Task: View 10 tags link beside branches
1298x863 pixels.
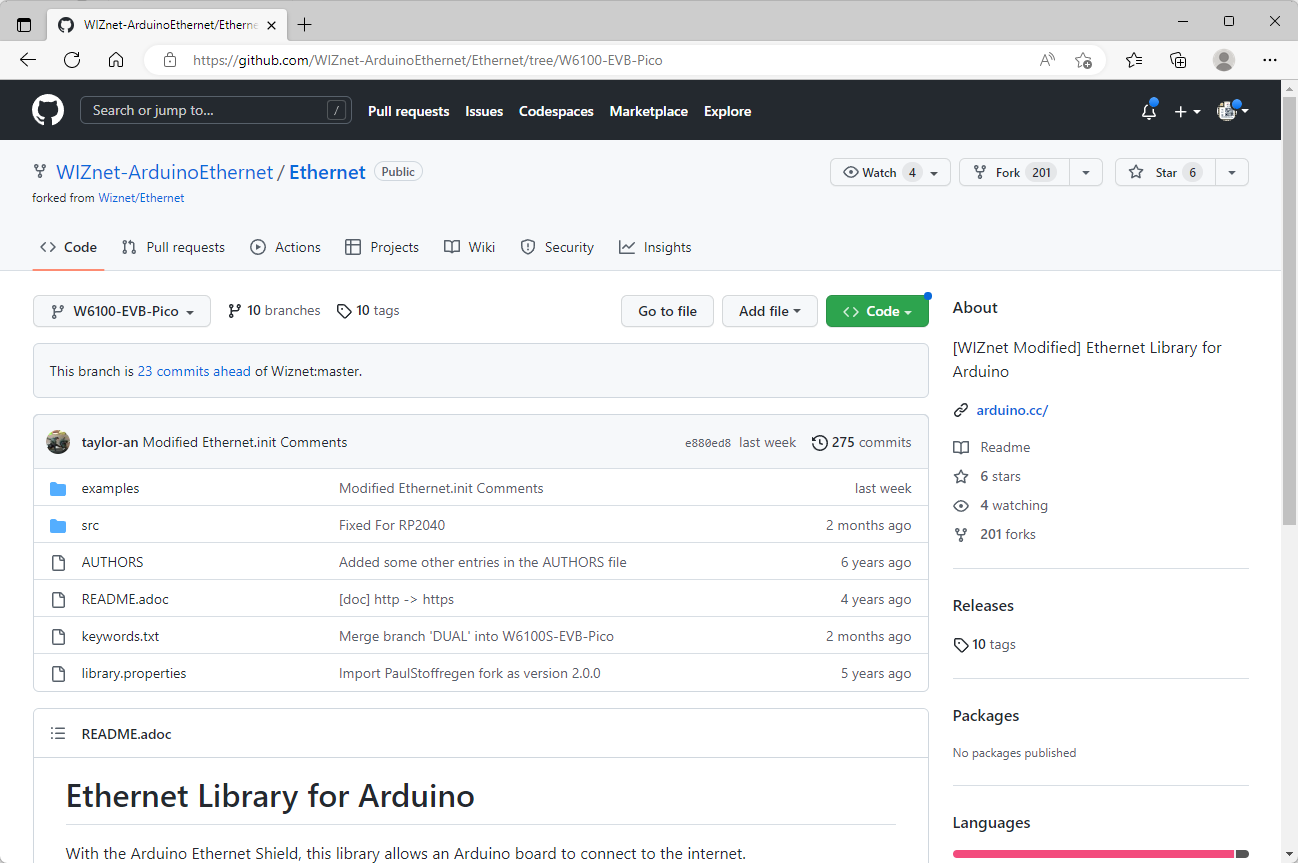Action: pyautogui.click(x=368, y=311)
